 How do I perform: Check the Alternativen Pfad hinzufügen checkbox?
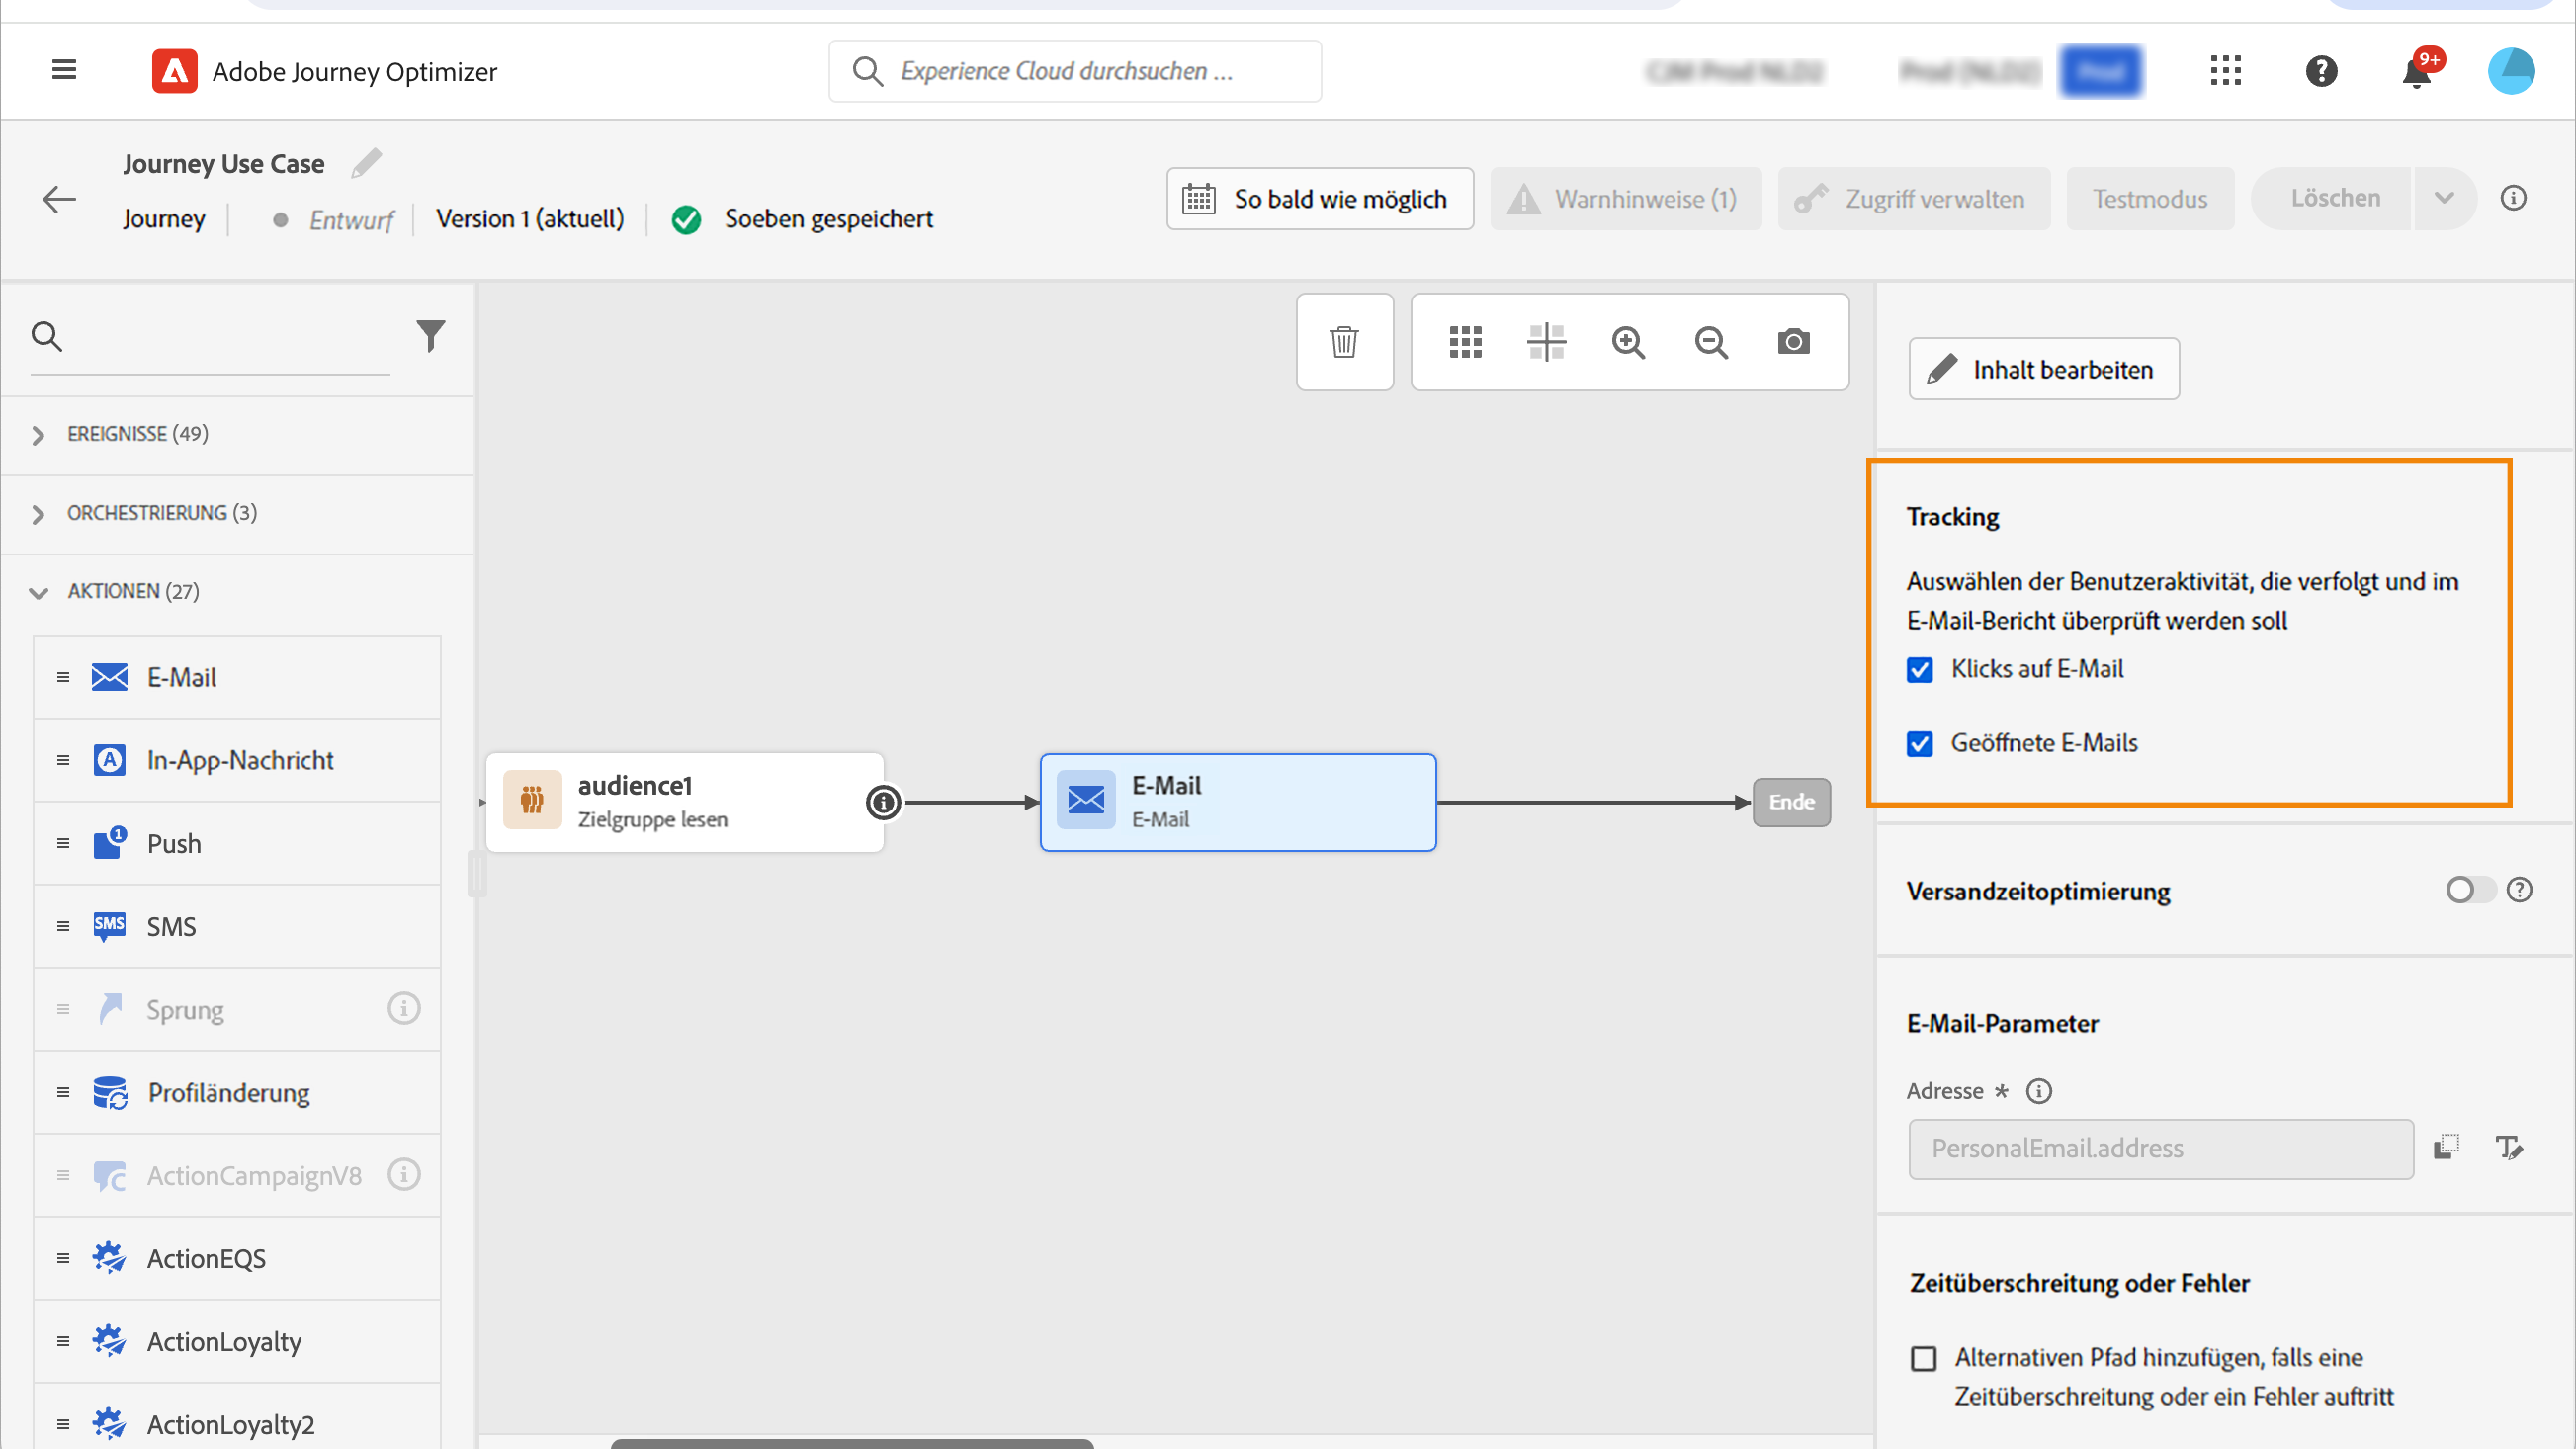(1923, 1358)
